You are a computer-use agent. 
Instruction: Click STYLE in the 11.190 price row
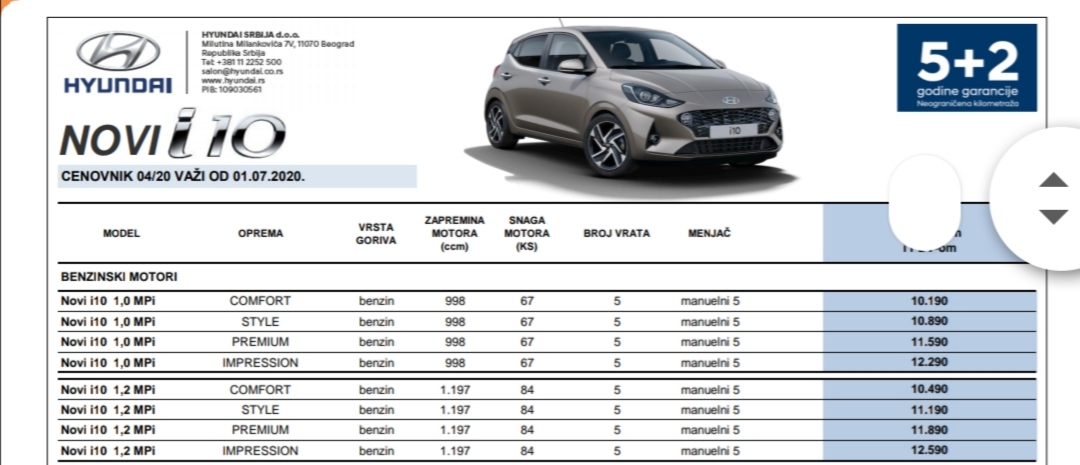coord(260,410)
